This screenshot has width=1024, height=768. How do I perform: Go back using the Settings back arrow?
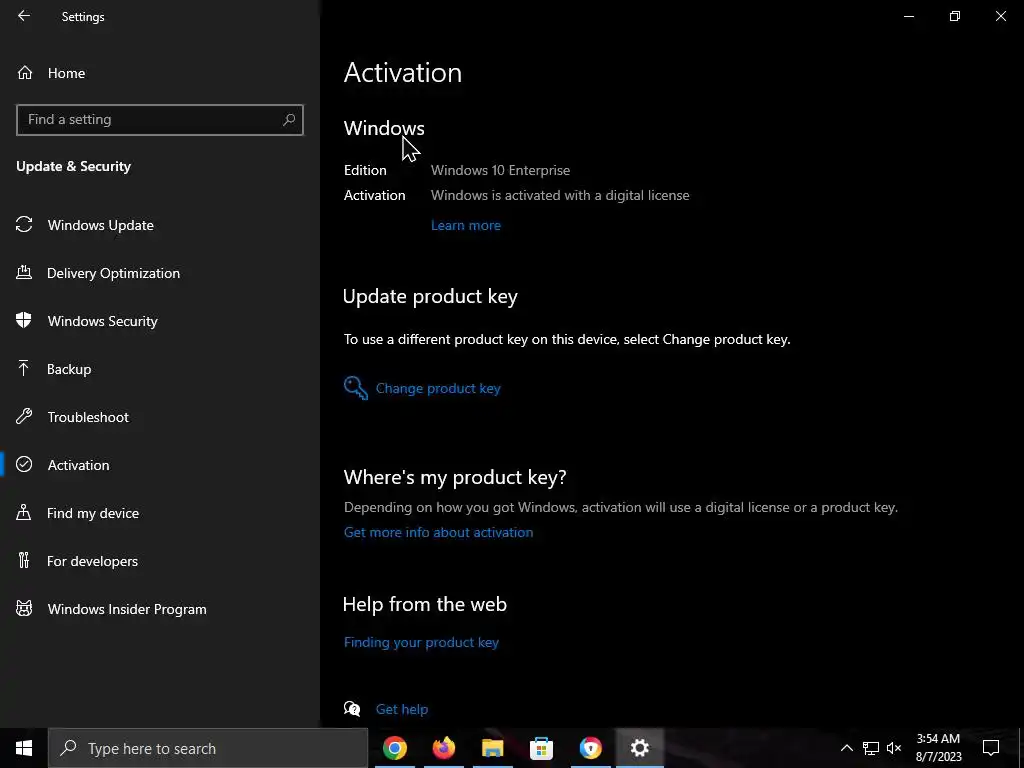pyautogui.click(x=24, y=16)
